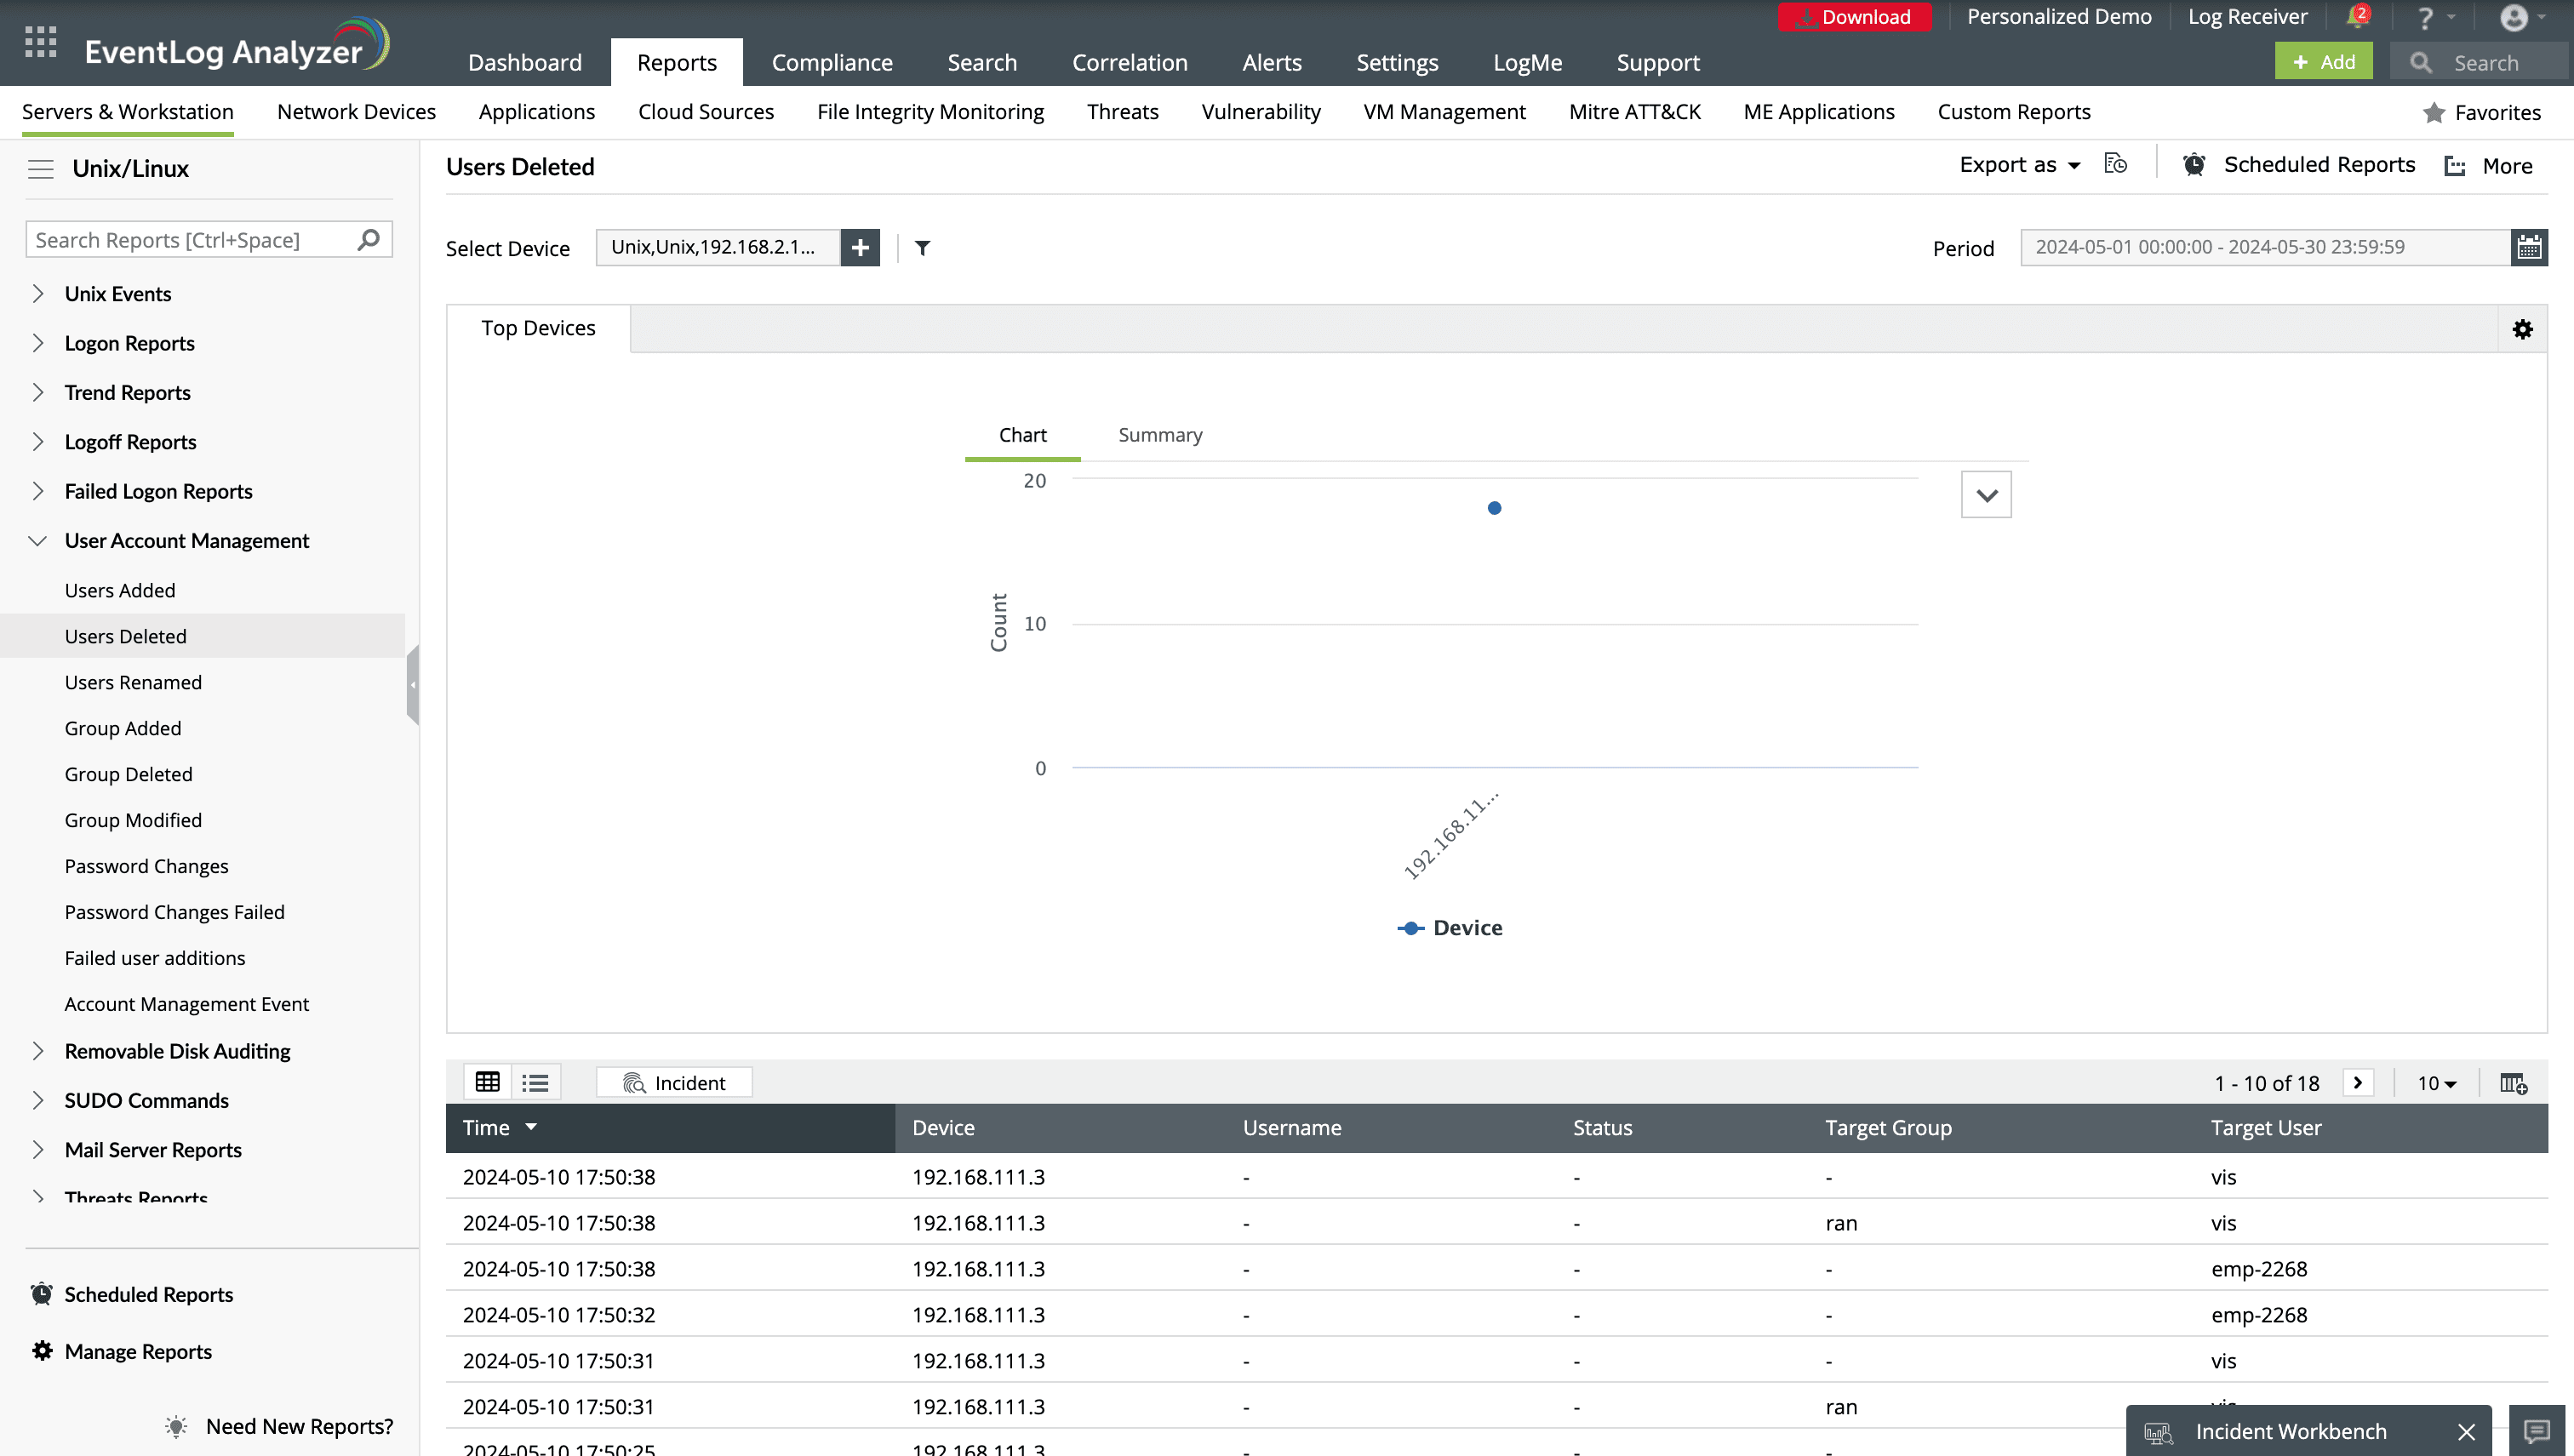Switch to list view toggle
The image size is (2574, 1456).
(x=535, y=1082)
